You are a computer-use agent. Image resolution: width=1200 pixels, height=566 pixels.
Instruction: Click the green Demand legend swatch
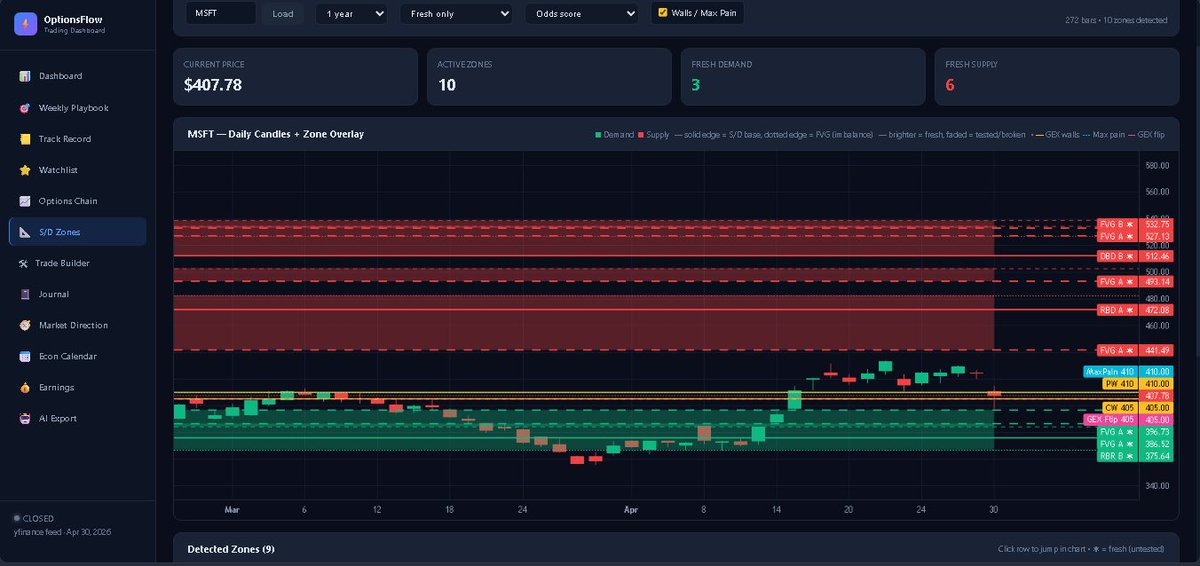pos(598,134)
